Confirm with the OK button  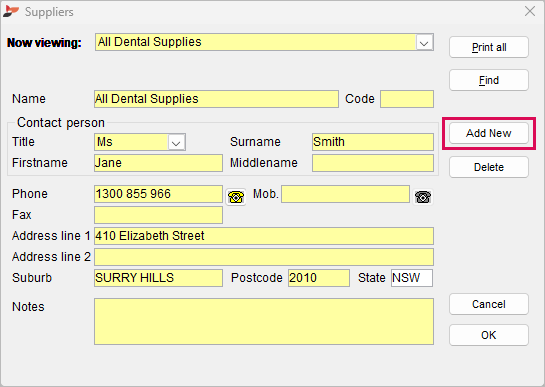(x=489, y=335)
